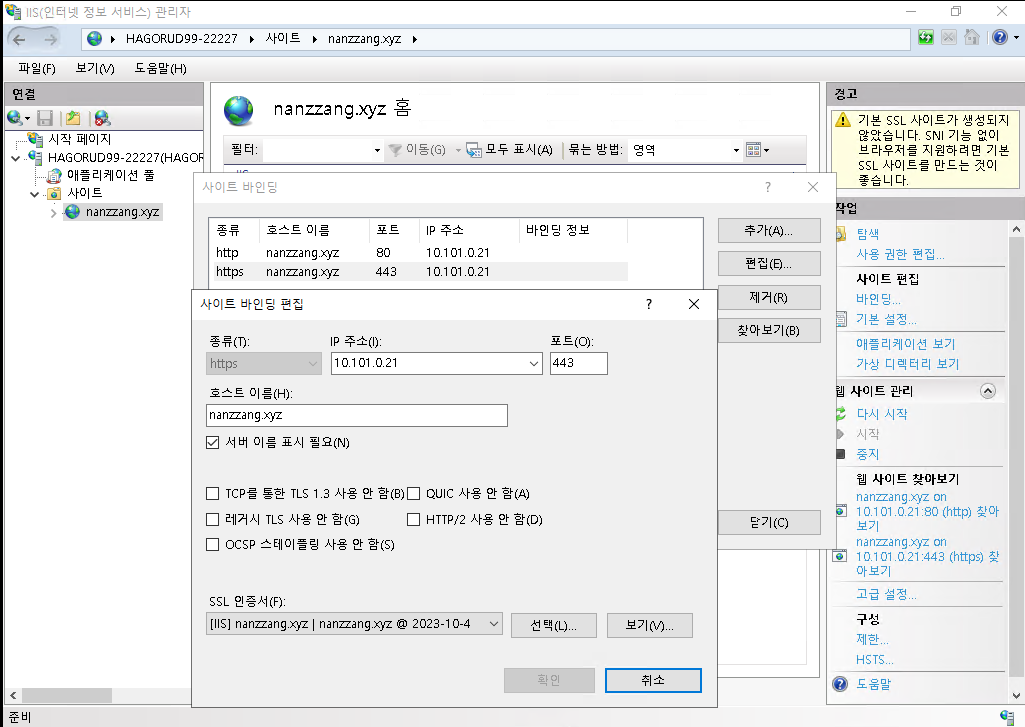
Task: Click the refresh page icon in top toolbar
Action: click(926, 37)
